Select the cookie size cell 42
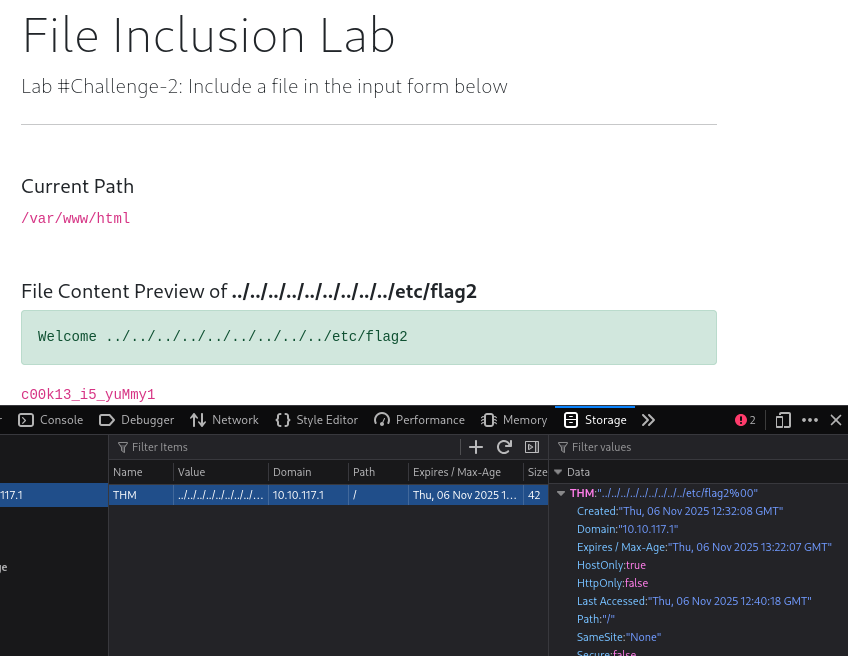Image resolution: width=848 pixels, height=656 pixels. [536, 495]
